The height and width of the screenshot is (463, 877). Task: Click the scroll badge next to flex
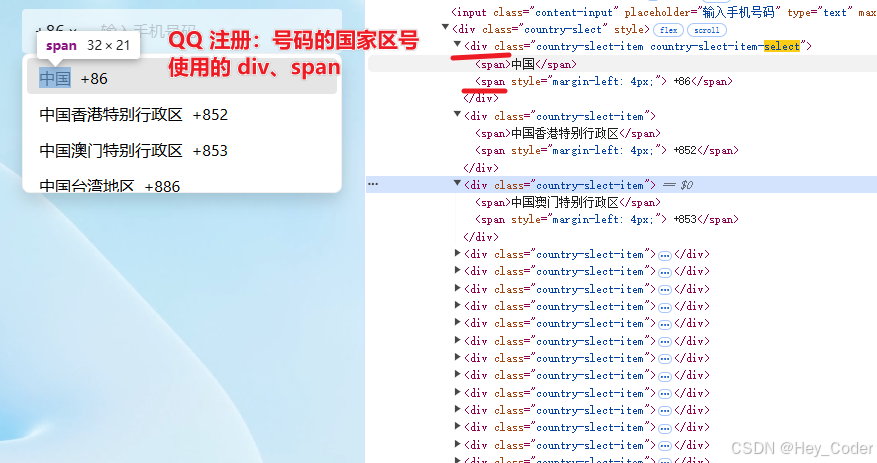[x=707, y=30]
